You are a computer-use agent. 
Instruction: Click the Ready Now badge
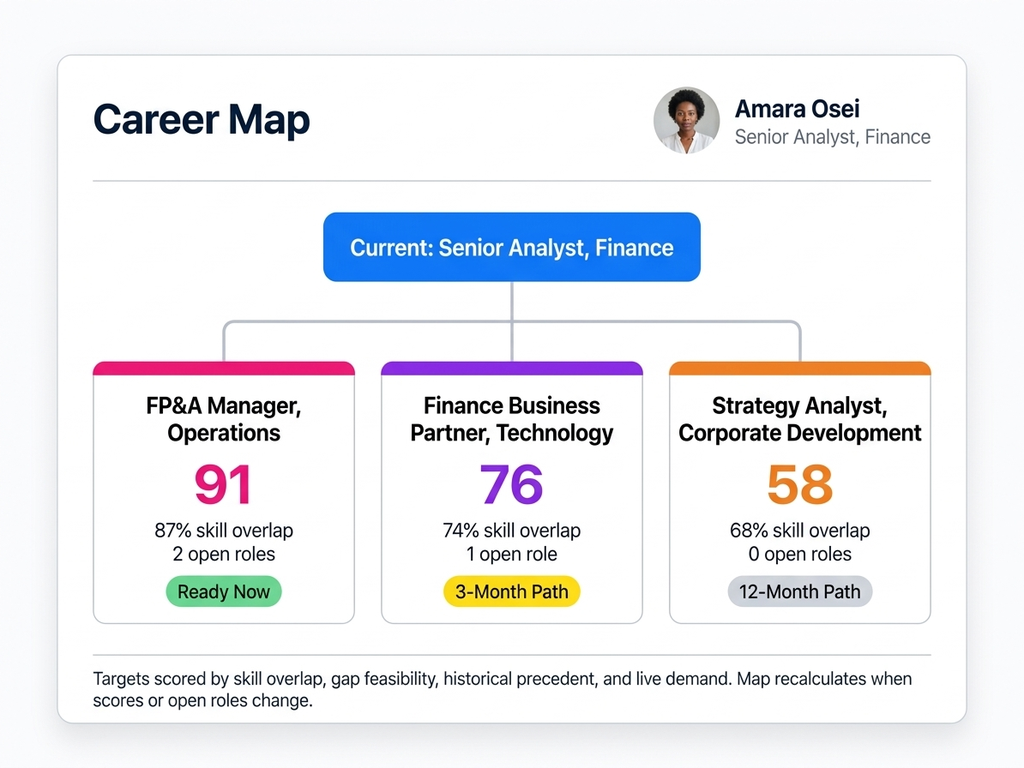pos(223,591)
